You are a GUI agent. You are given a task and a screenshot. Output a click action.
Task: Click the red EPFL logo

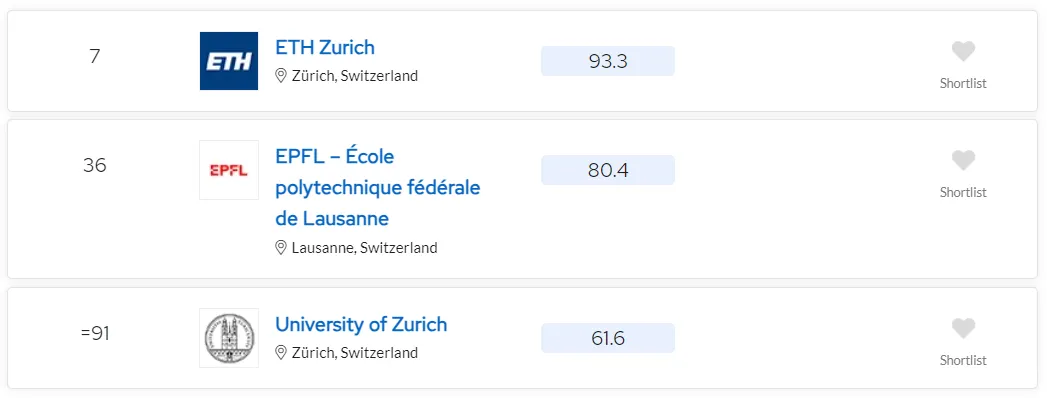coord(229,170)
